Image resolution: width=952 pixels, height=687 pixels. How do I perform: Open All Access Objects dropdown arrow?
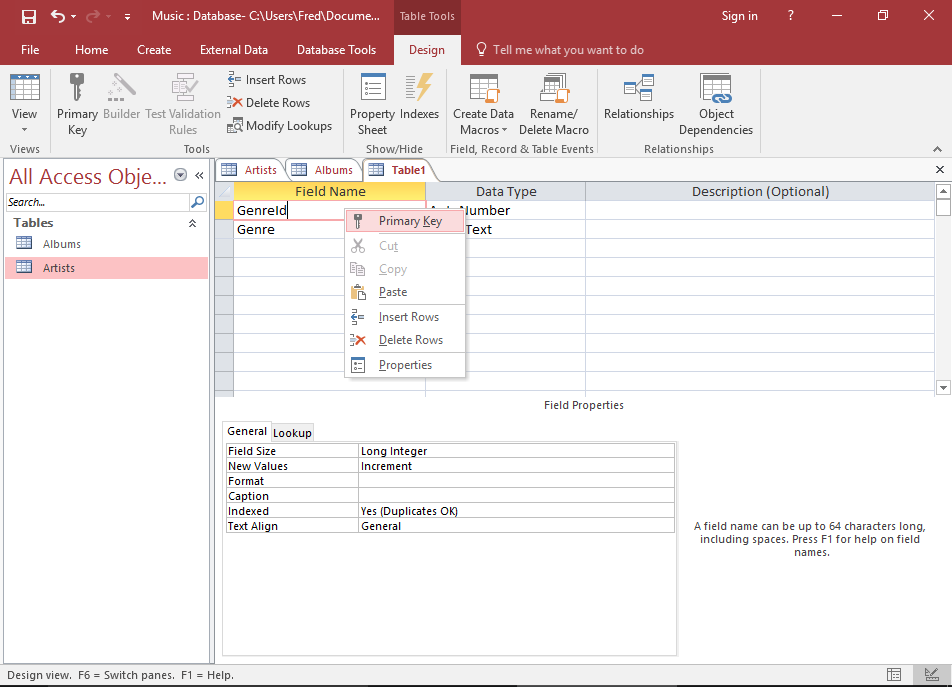point(180,175)
